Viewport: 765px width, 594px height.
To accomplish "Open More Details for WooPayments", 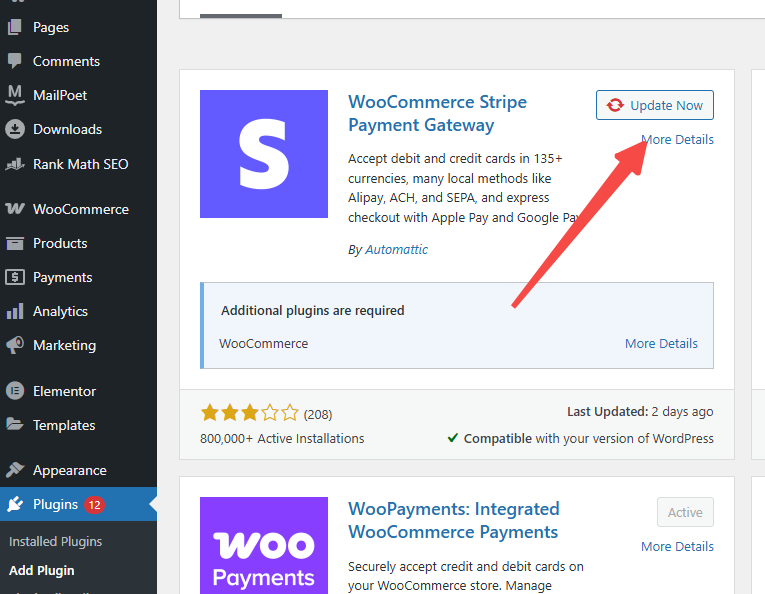I will point(677,546).
